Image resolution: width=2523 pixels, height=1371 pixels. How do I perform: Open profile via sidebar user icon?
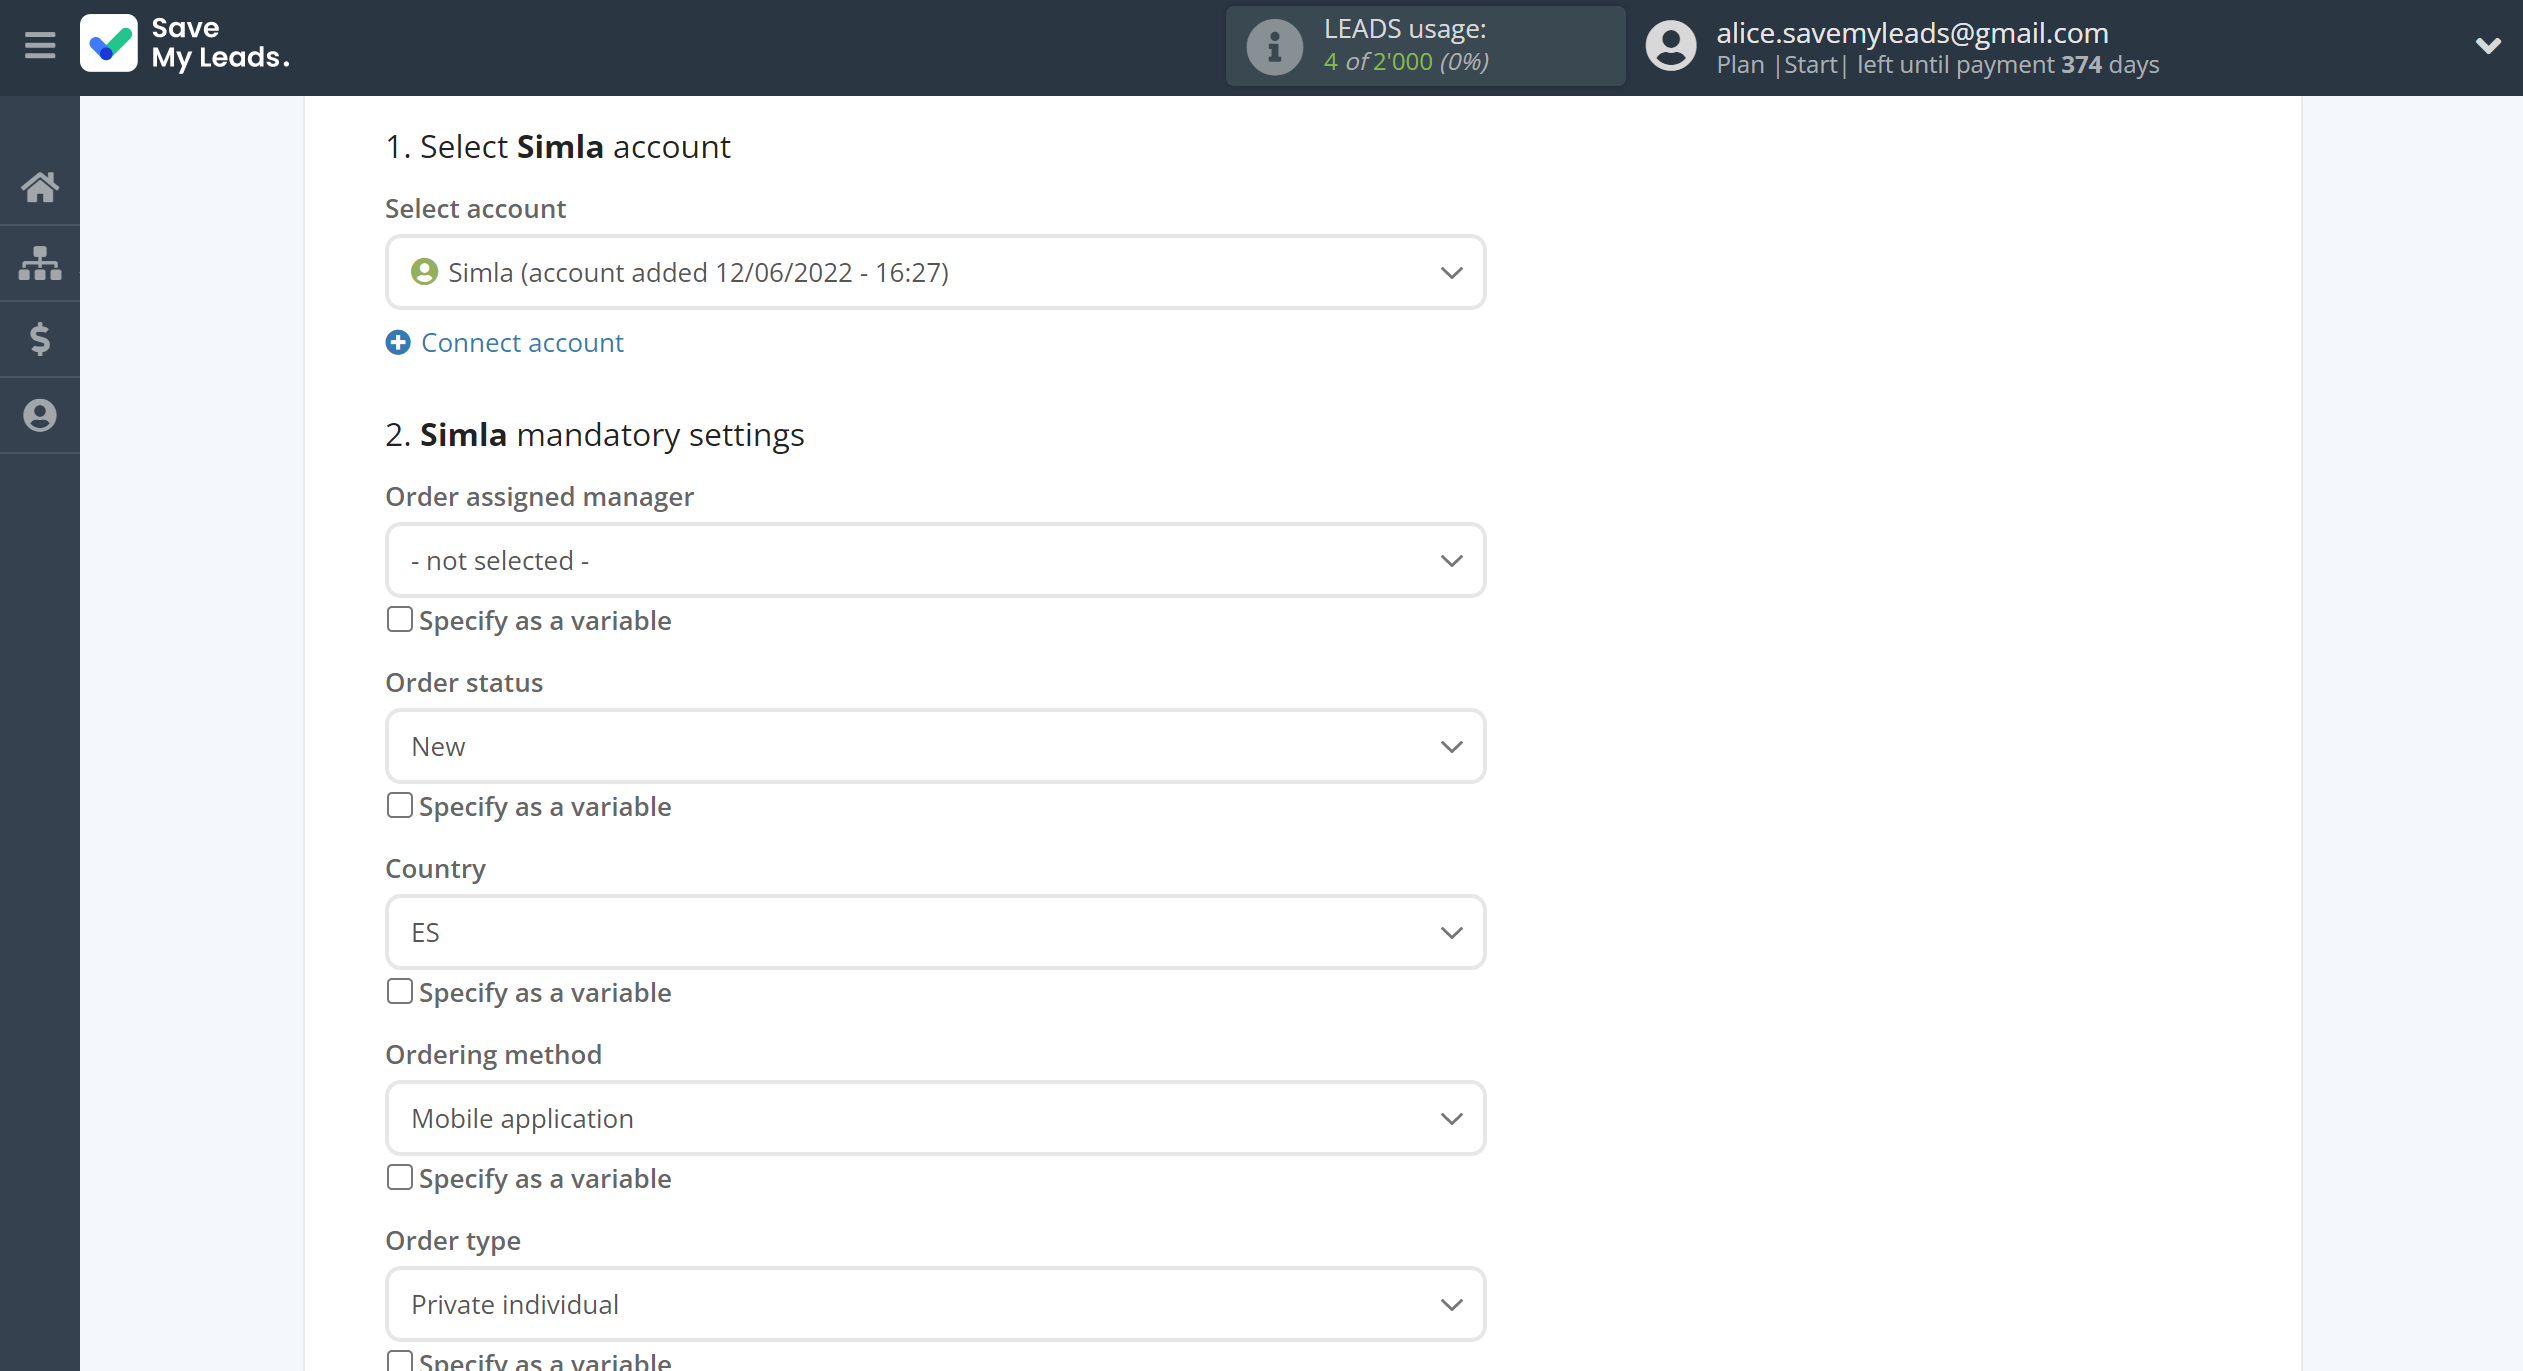coord(40,415)
